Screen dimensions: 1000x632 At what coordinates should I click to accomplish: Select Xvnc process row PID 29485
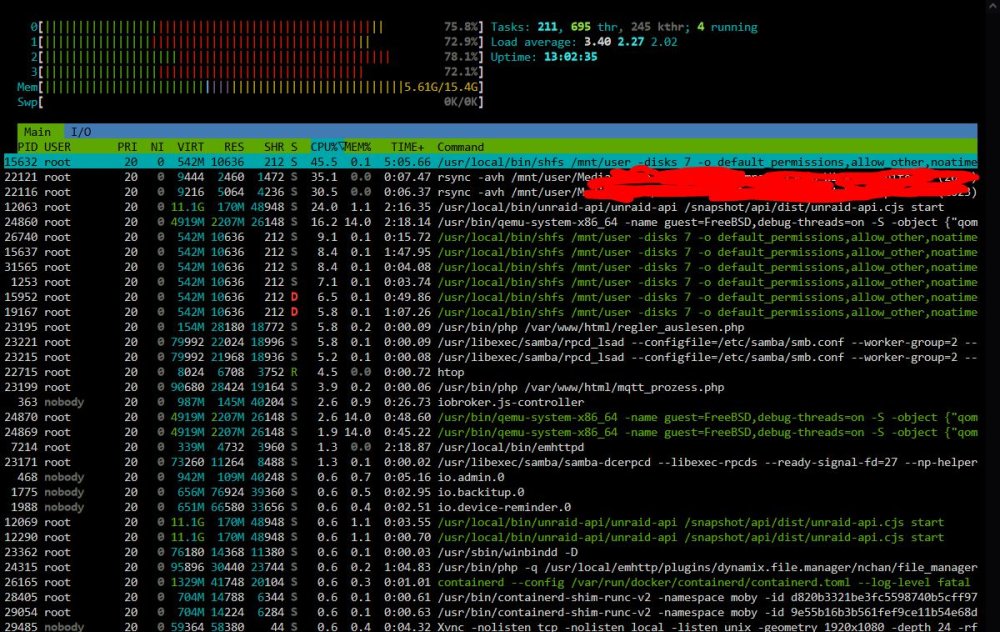point(490,626)
